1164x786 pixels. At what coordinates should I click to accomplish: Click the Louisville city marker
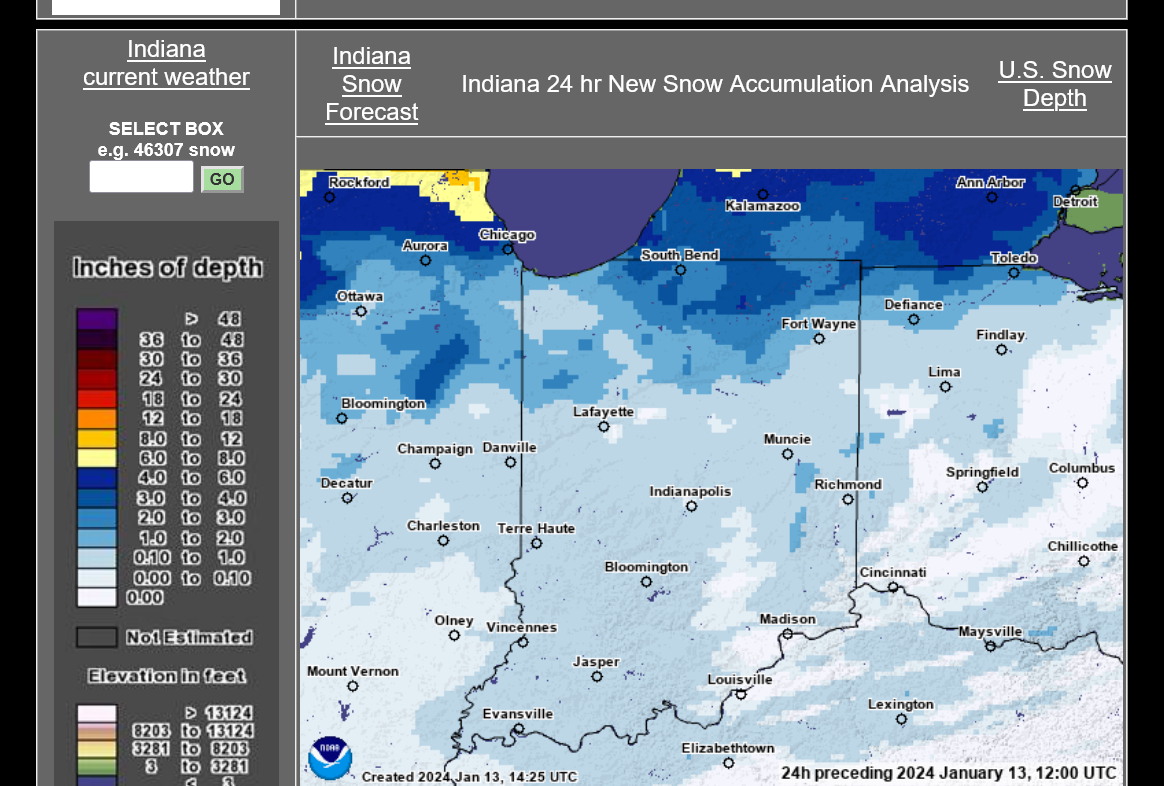(x=741, y=694)
